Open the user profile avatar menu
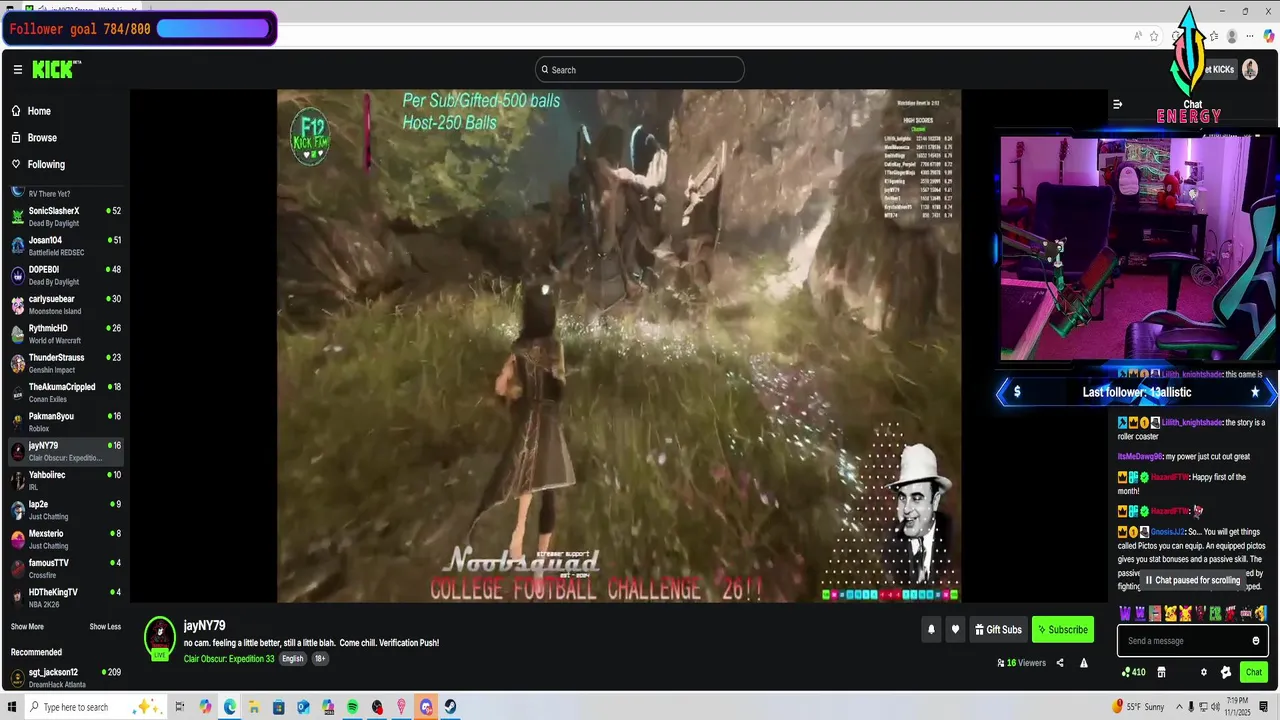The width and height of the screenshot is (1280, 720). click(1249, 69)
